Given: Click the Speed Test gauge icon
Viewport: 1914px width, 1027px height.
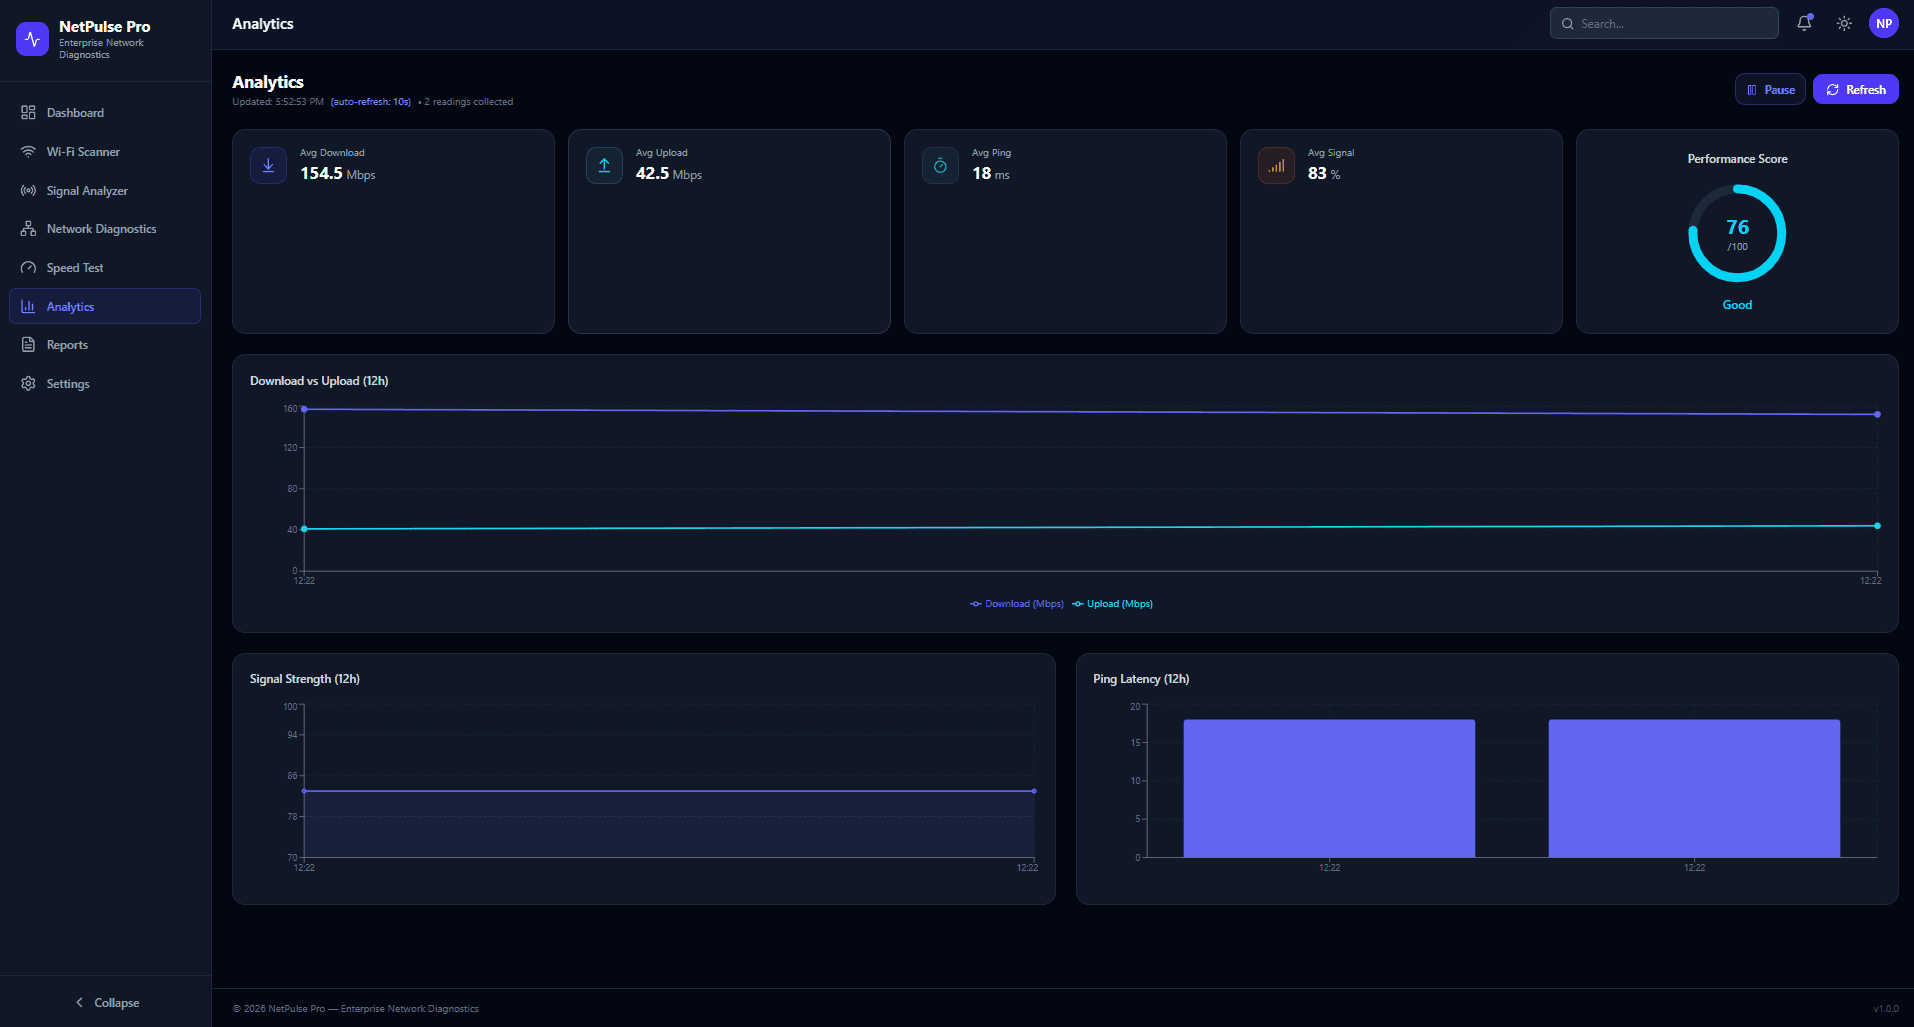Looking at the screenshot, I should [28, 268].
